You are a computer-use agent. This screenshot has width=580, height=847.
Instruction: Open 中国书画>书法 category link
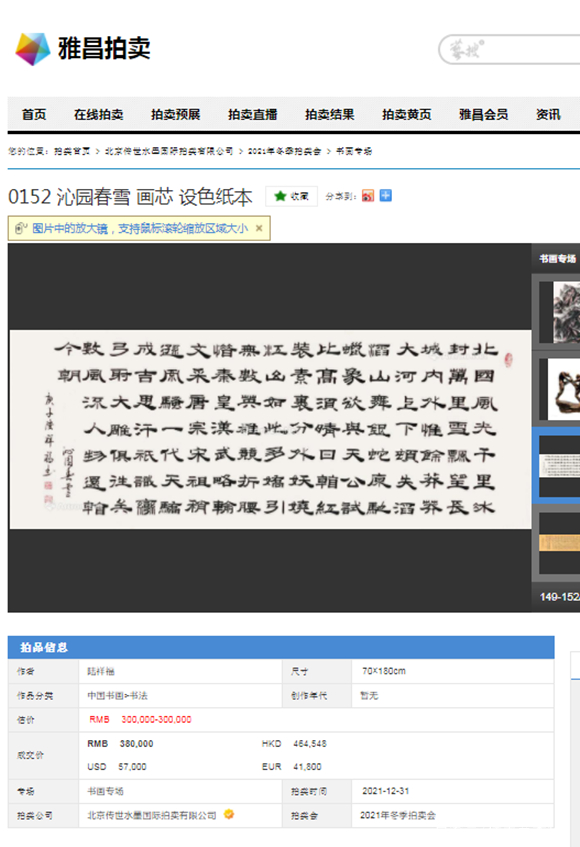117,695
